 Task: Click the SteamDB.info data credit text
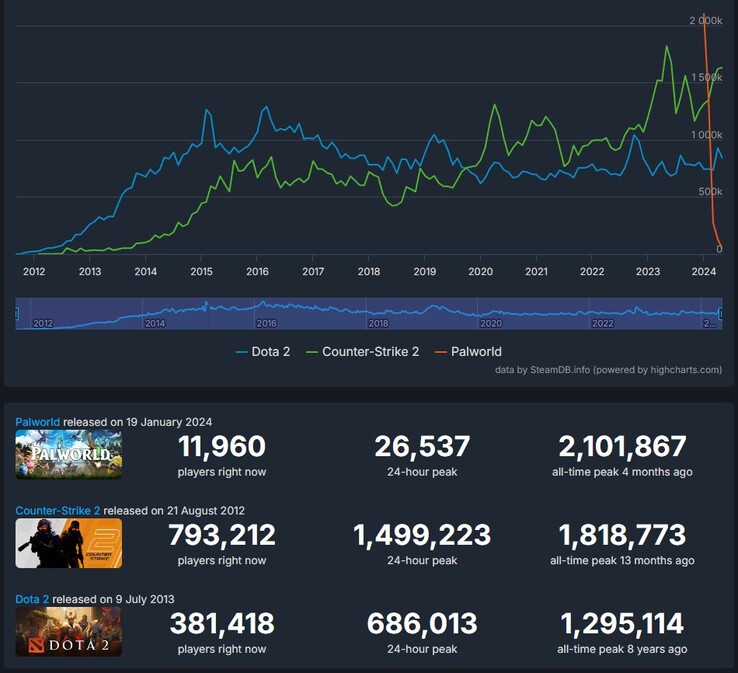(x=608, y=370)
